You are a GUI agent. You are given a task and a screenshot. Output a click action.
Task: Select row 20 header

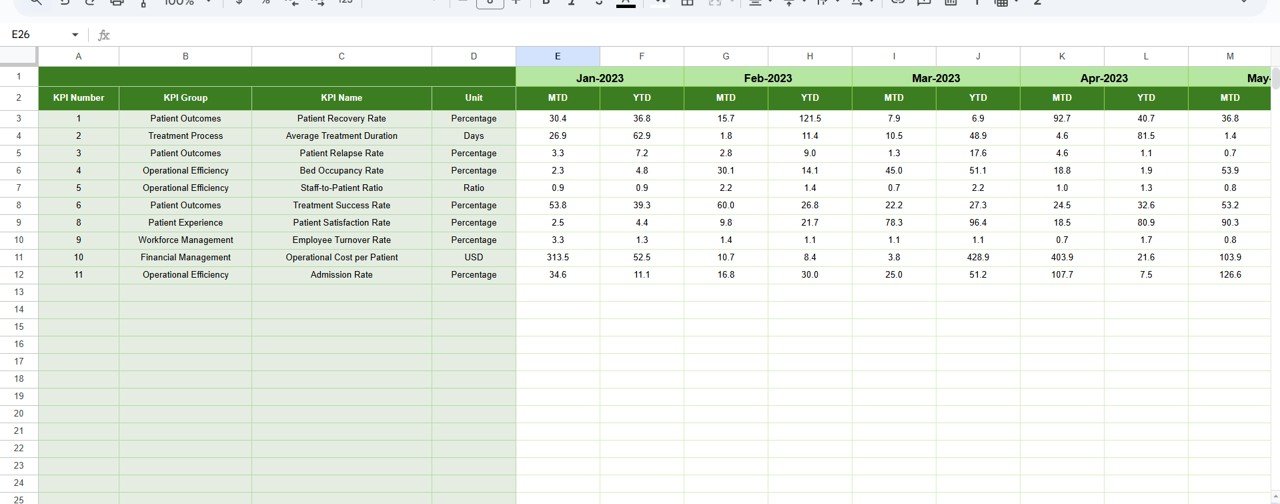pyautogui.click(x=19, y=414)
